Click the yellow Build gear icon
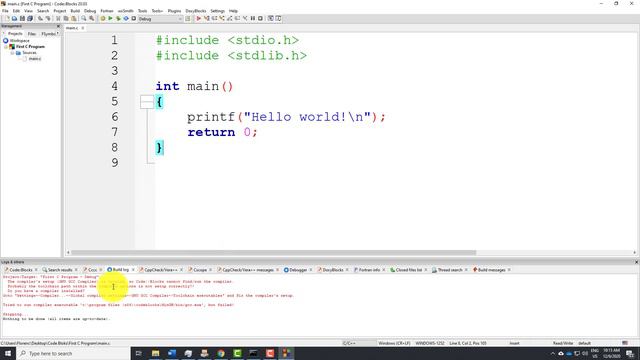This screenshot has height=360, width=640. (x=103, y=18)
